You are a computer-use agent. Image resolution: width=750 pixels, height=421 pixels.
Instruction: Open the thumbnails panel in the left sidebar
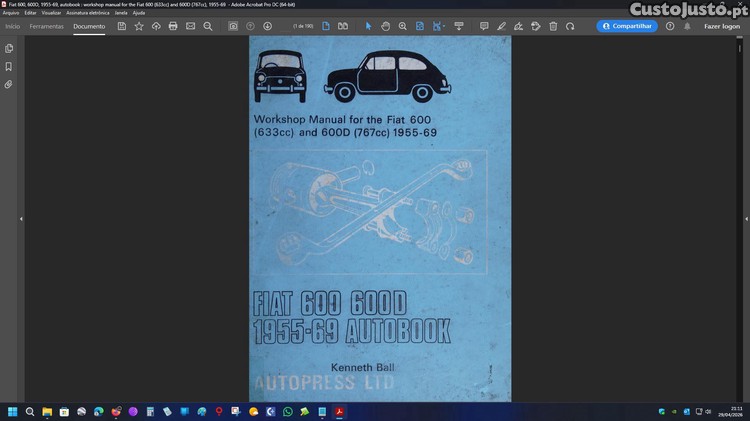point(9,48)
